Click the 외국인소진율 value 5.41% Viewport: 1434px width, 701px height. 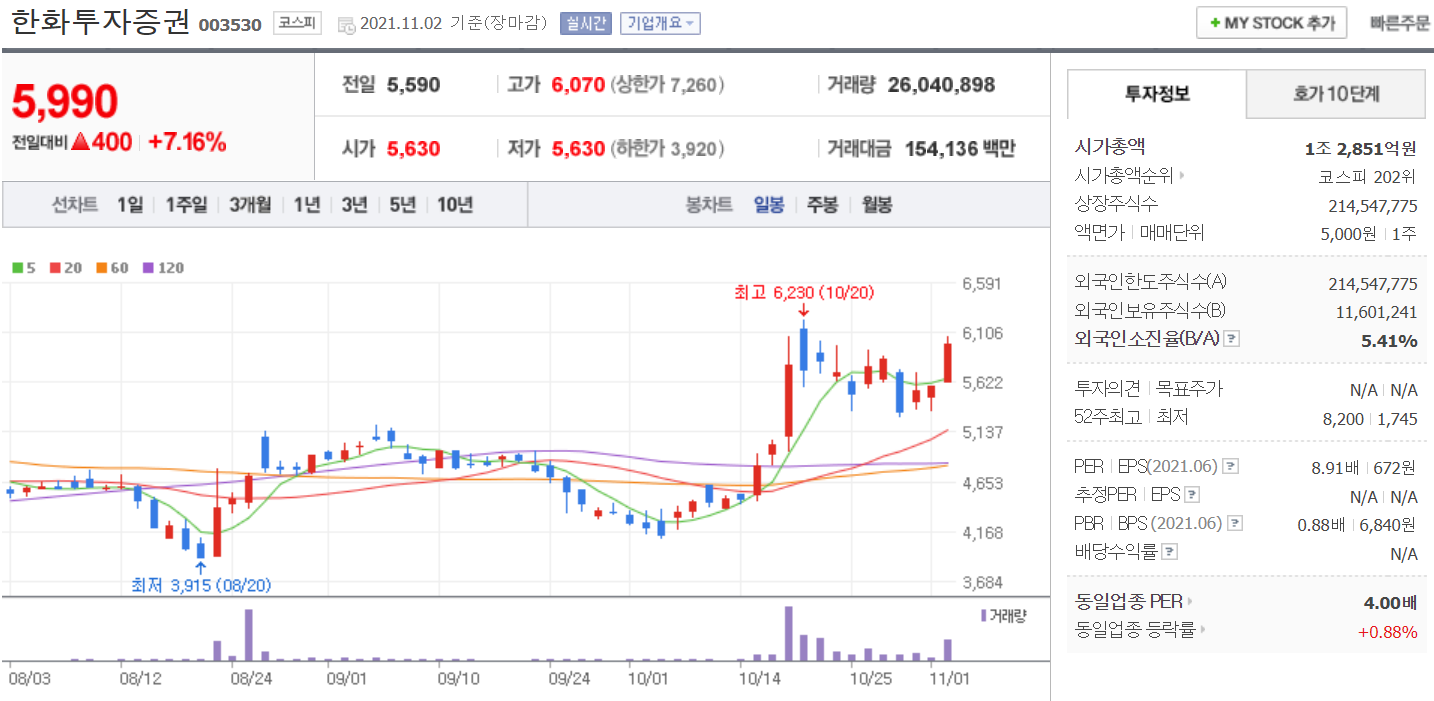pos(1389,340)
